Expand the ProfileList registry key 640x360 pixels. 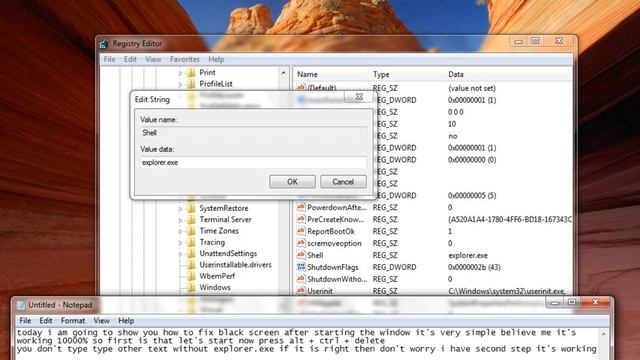coord(180,84)
